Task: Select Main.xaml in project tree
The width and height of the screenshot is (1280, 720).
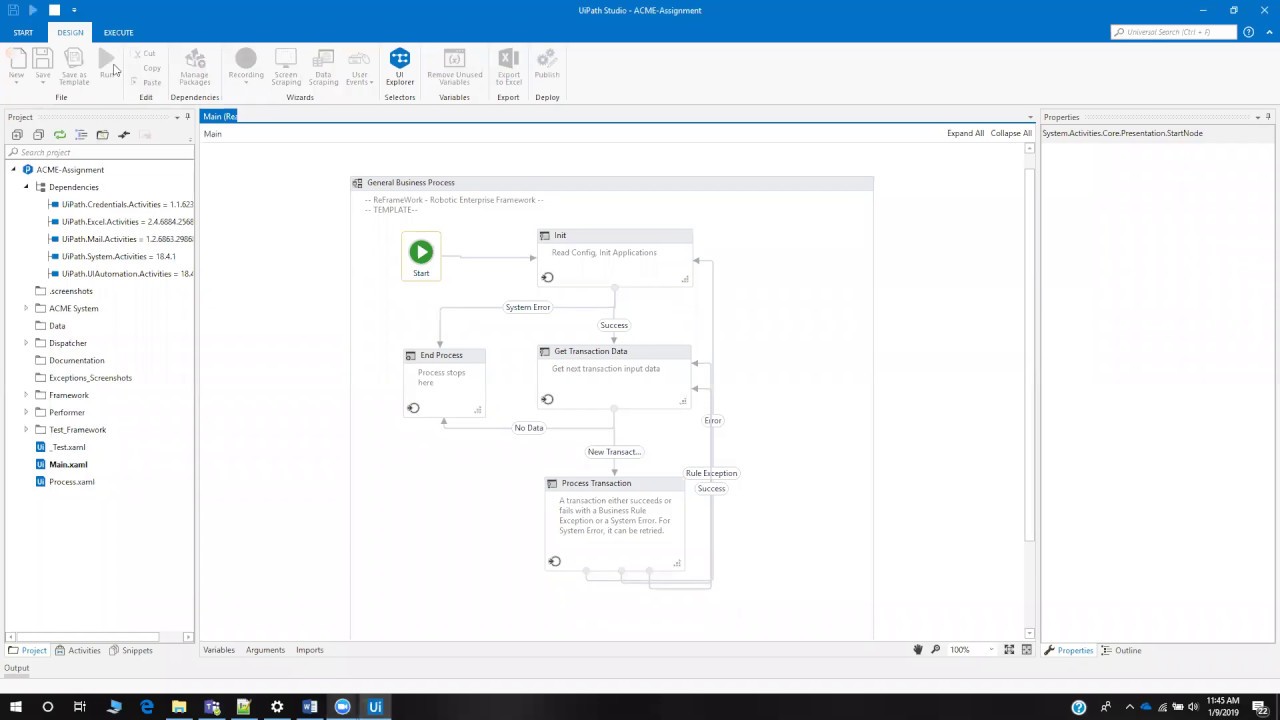Action: pos(68,464)
